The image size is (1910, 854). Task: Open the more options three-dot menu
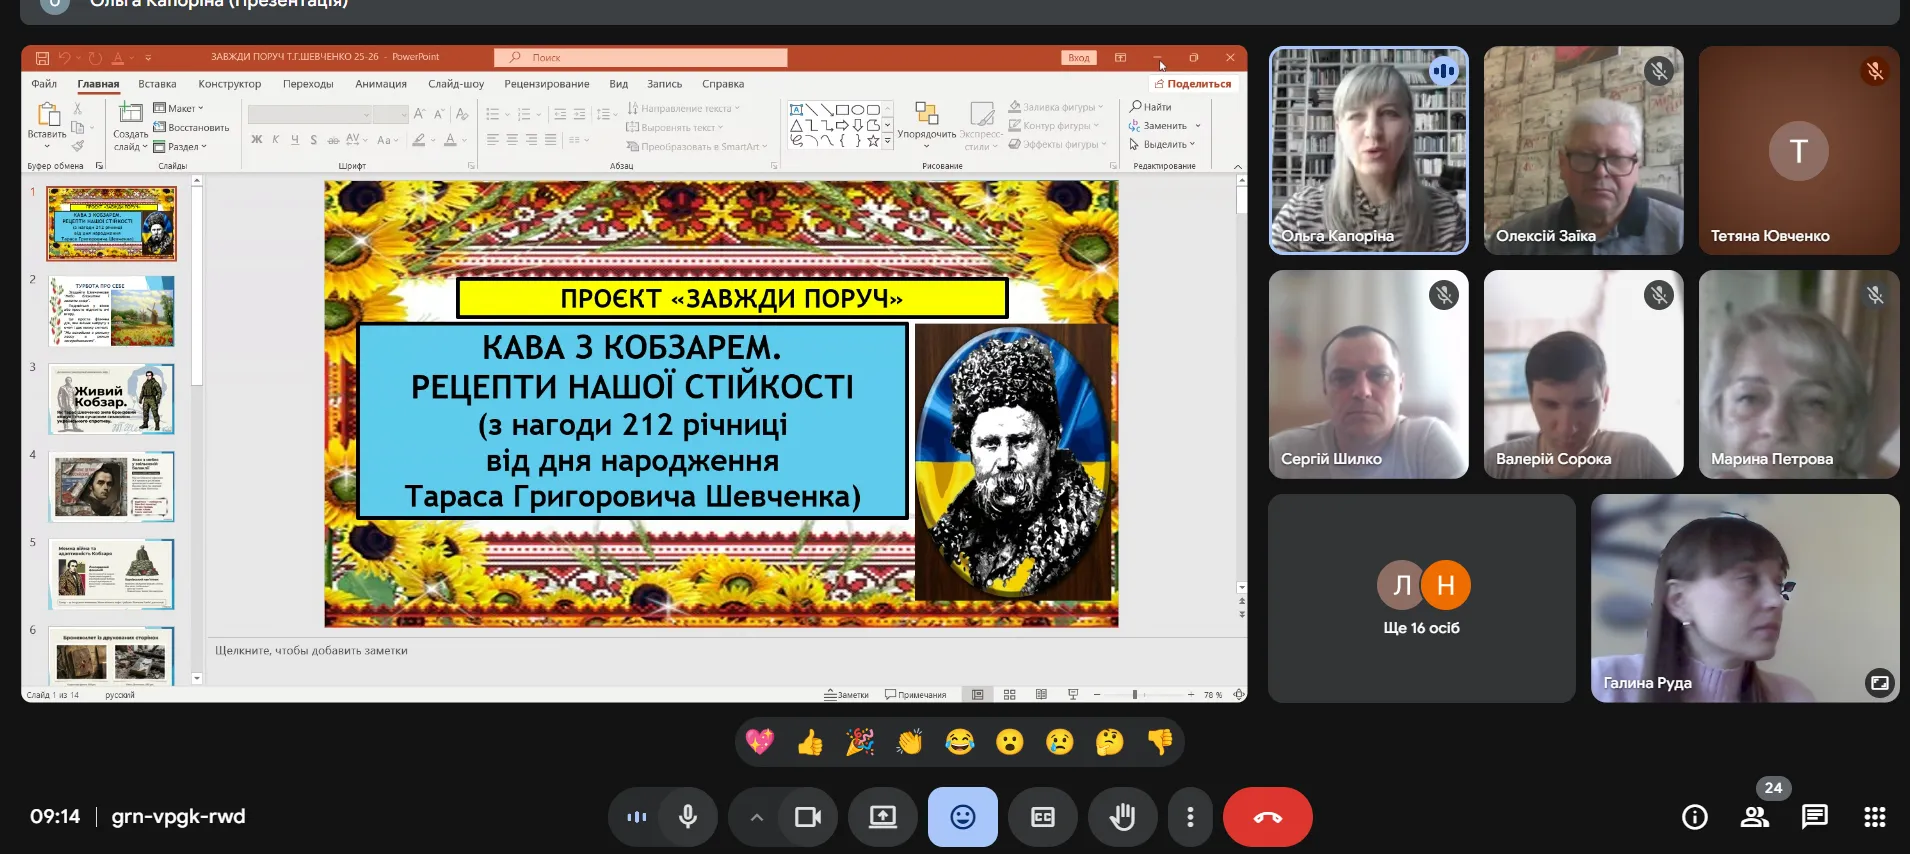coord(1190,817)
